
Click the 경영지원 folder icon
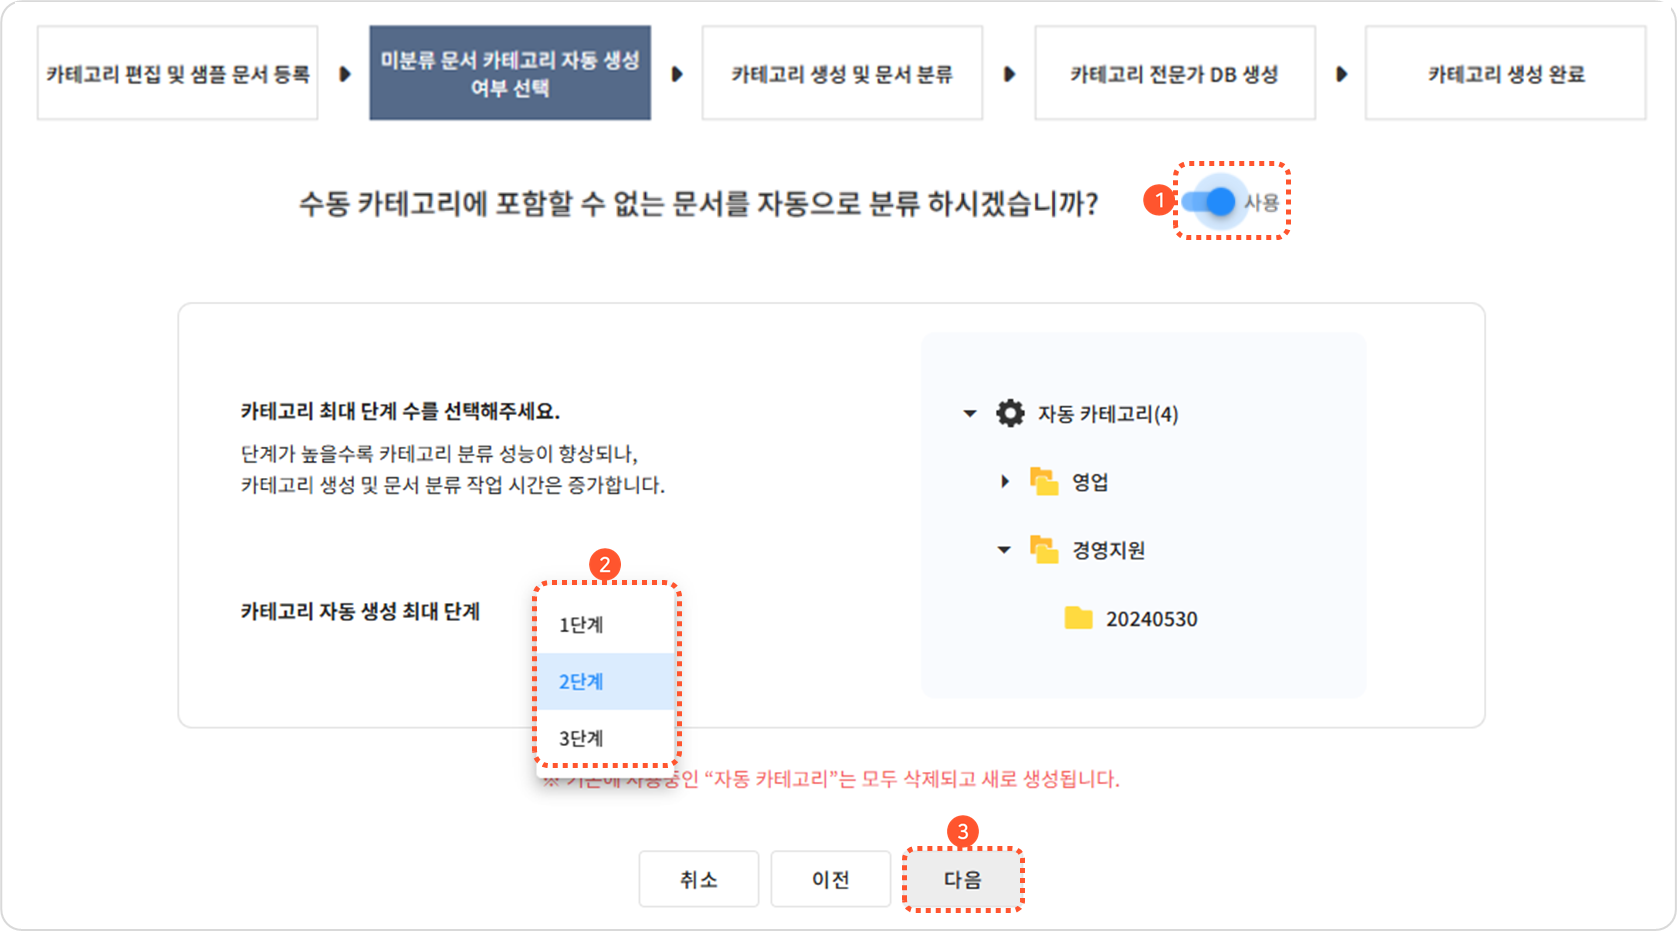(1044, 550)
